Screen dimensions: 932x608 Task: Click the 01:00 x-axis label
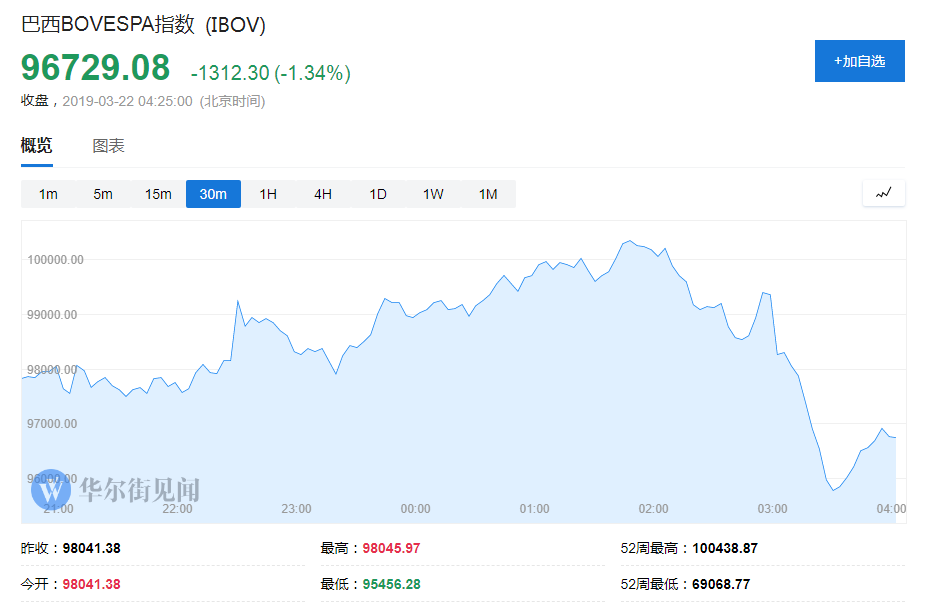pos(534,509)
